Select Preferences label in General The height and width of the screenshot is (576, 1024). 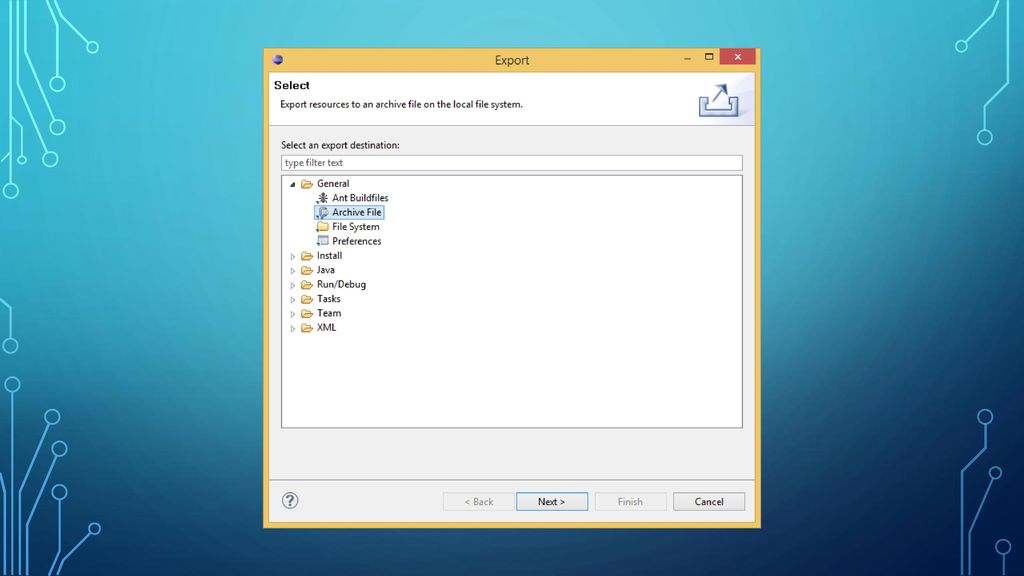(357, 241)
